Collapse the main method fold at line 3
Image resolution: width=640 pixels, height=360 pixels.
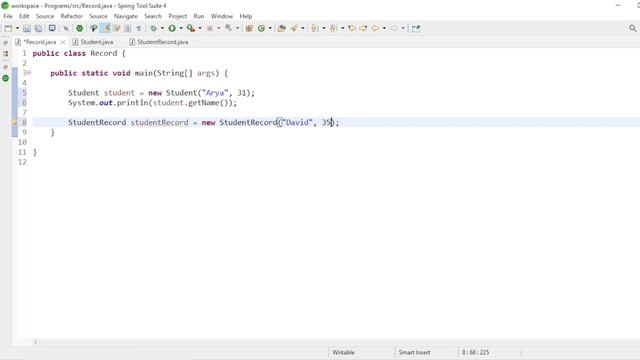[x=29, y=72]
